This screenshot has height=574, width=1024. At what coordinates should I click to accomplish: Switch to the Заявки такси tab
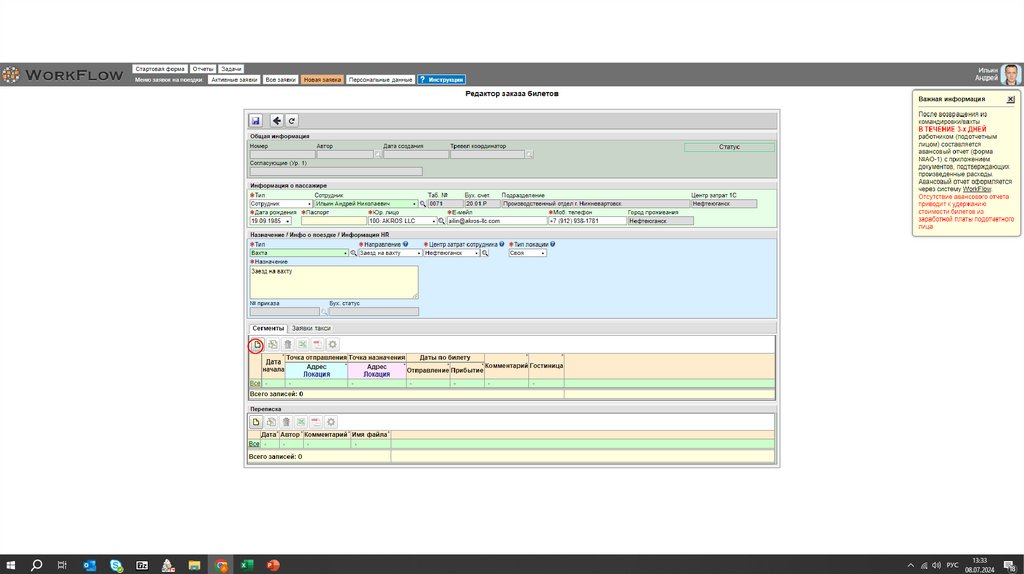pos(311,328)
